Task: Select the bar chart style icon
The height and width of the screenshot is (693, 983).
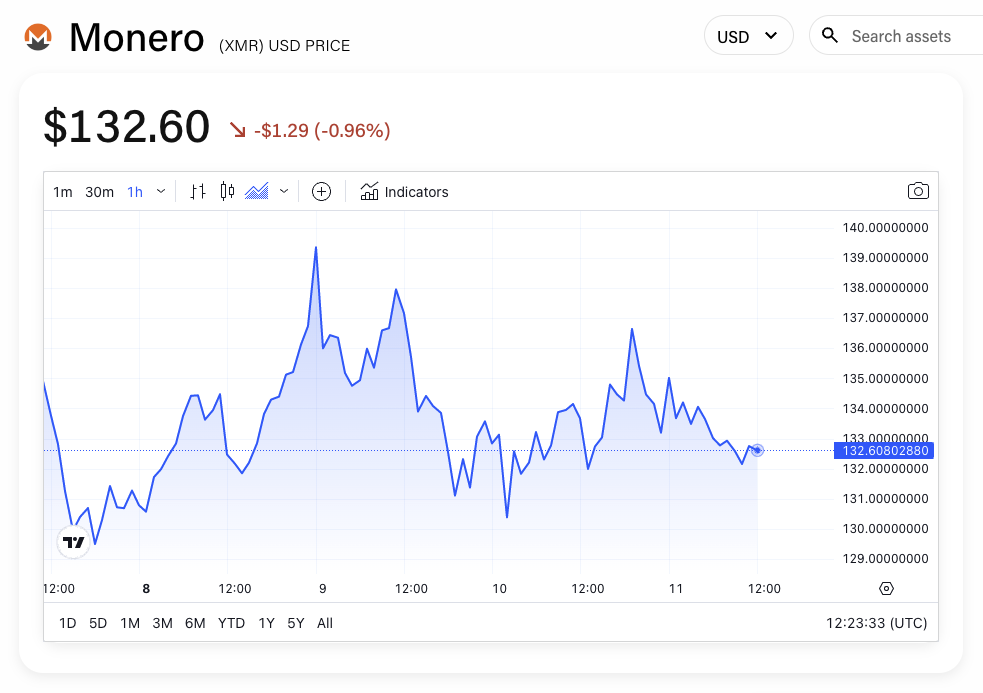Action: click(x=198, y=191)
